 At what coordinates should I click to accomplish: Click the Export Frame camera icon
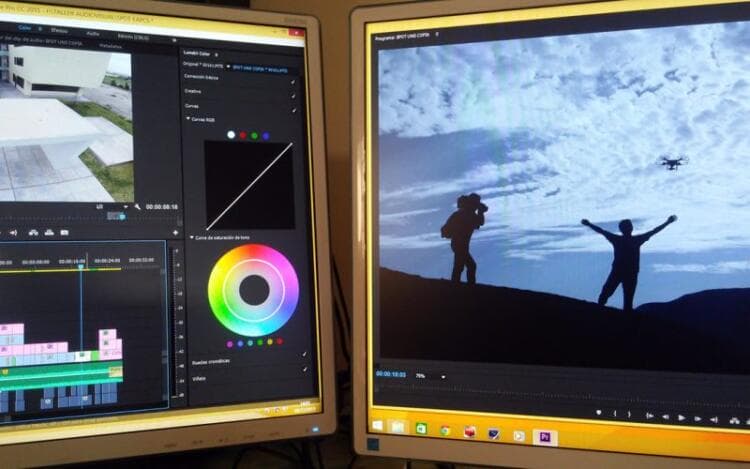(65, 233)
